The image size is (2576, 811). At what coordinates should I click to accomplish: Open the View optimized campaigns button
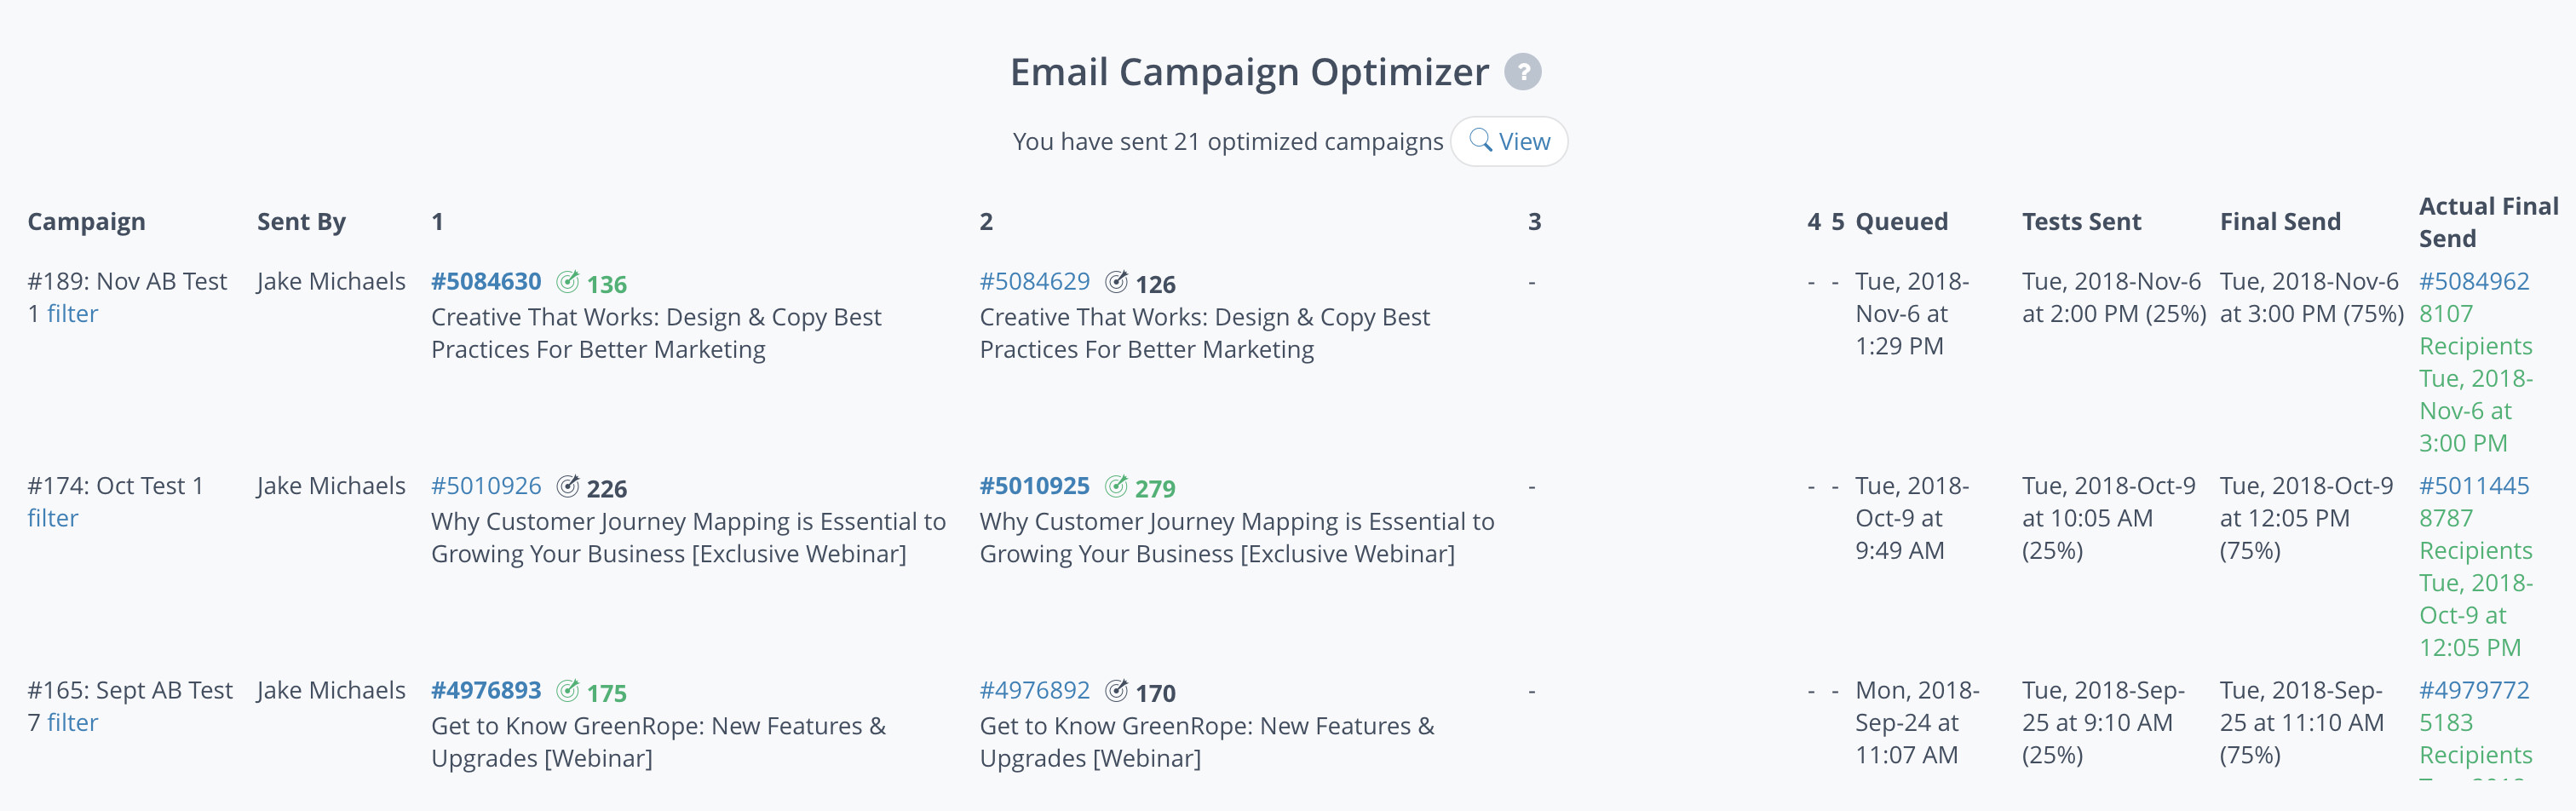(1509, 141)
